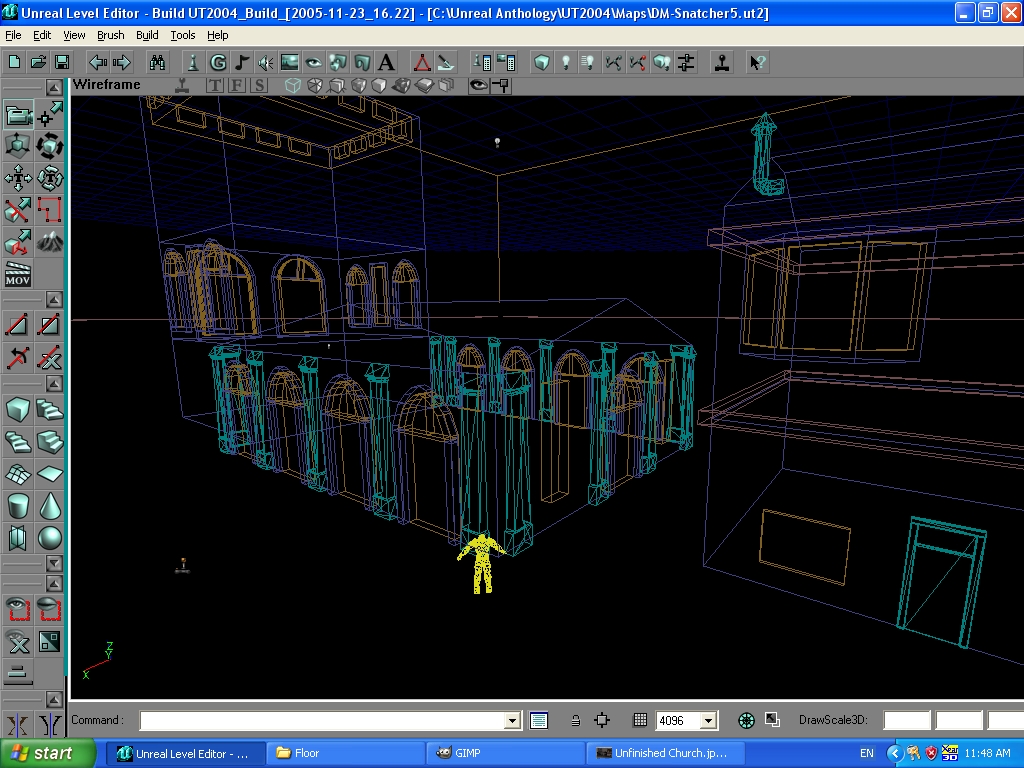Click the Command input field

pos(322,721)
